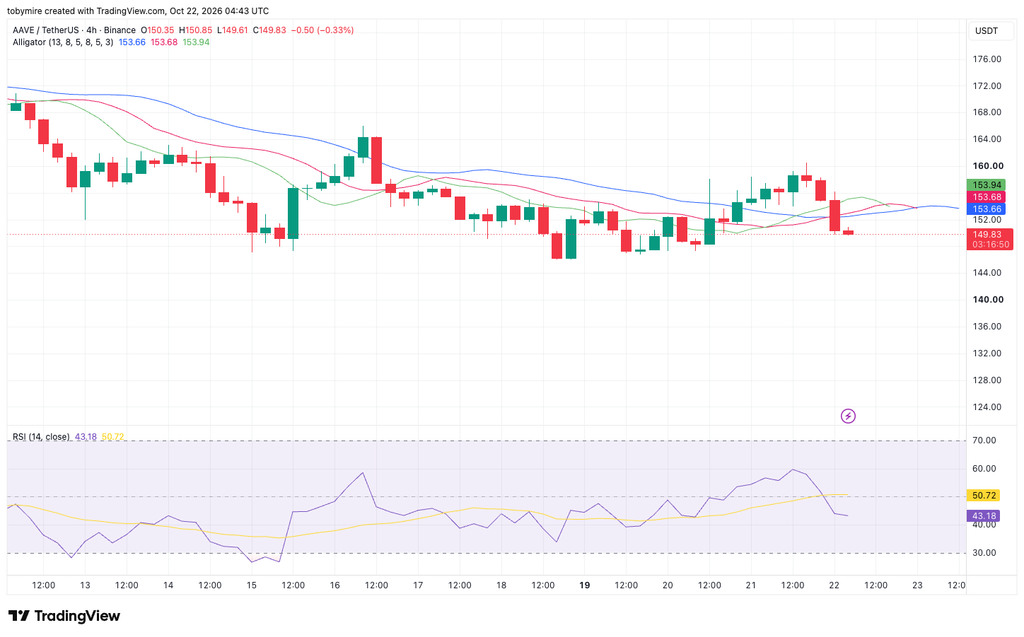
Task: Click the pink 153.68 price axis tag
Action: coord(986,197)
